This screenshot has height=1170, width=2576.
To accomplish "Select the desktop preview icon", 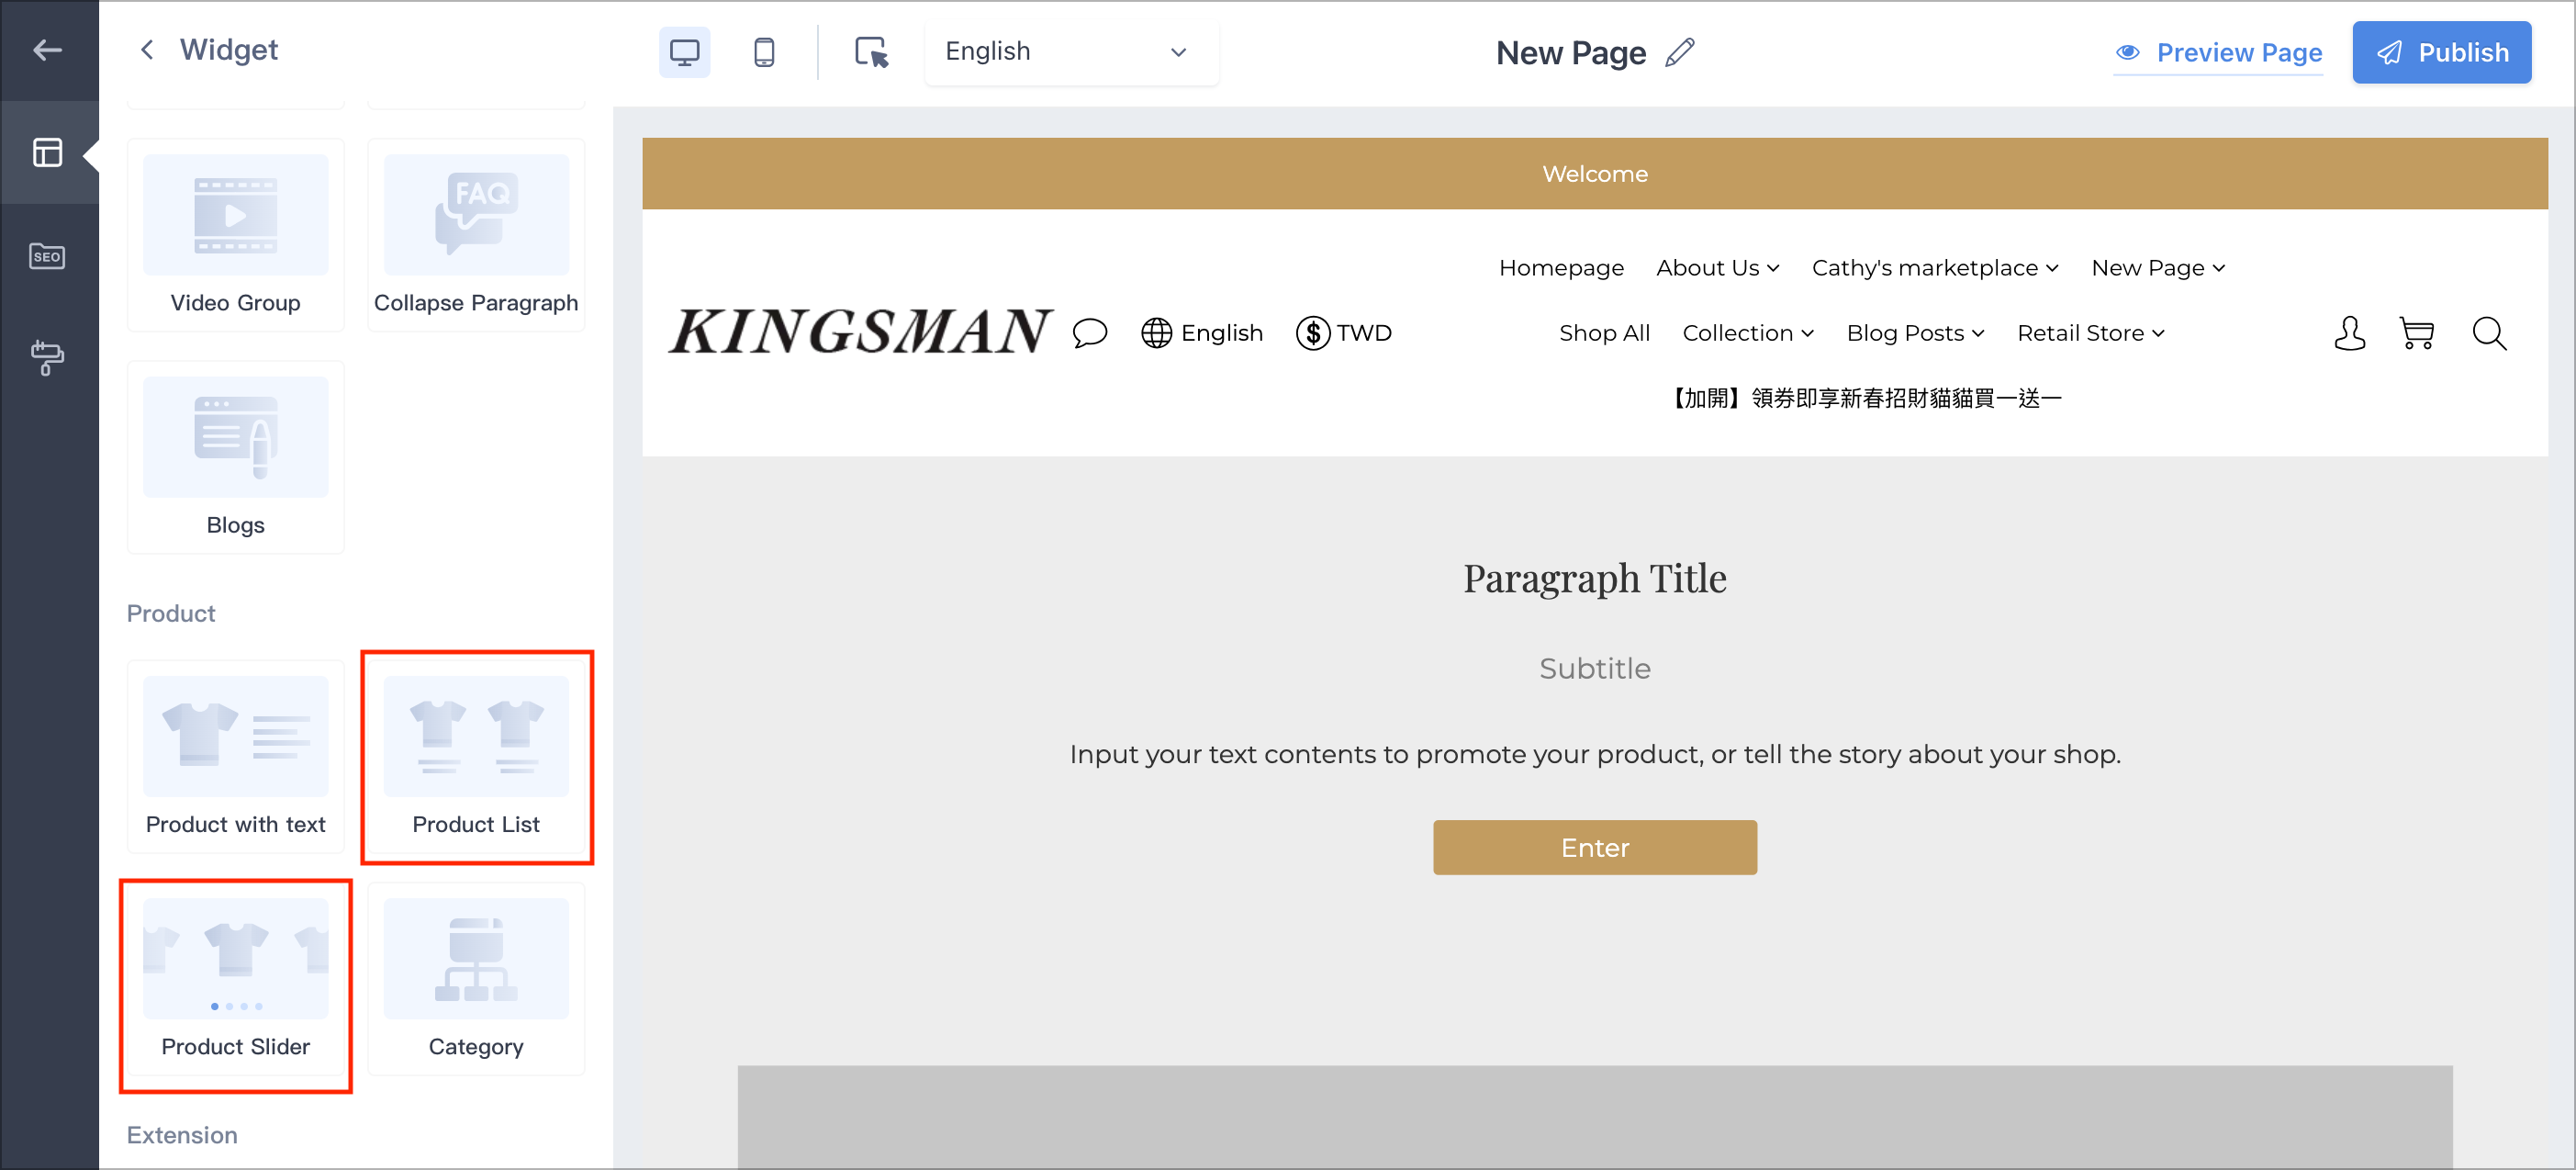I will click(x=684, y=51).
